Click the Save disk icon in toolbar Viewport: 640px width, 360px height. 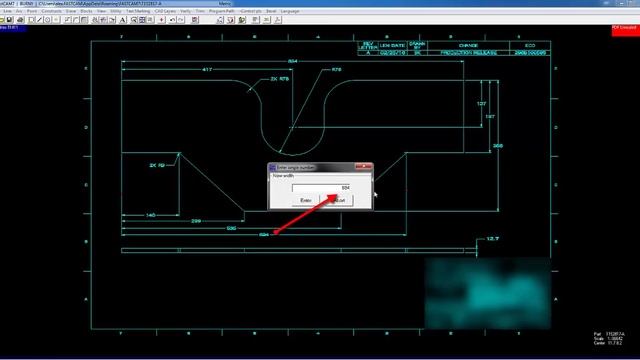point(9,20)
